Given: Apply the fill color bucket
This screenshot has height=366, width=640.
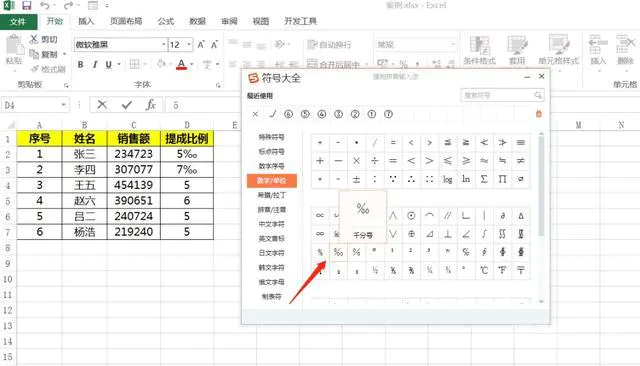Looking at the screenshot, I should coord(161,64).
